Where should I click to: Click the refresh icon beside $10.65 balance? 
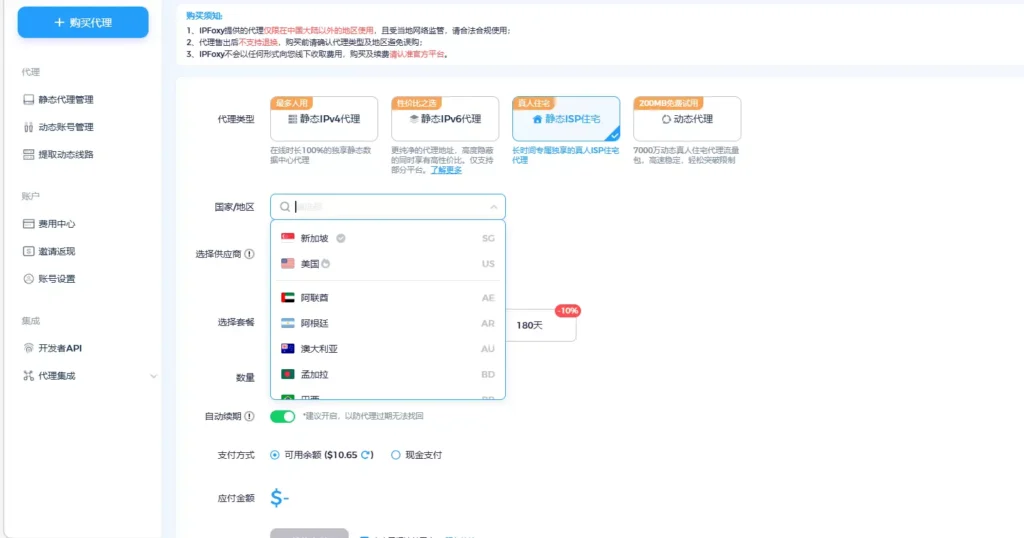pos(366,455)
